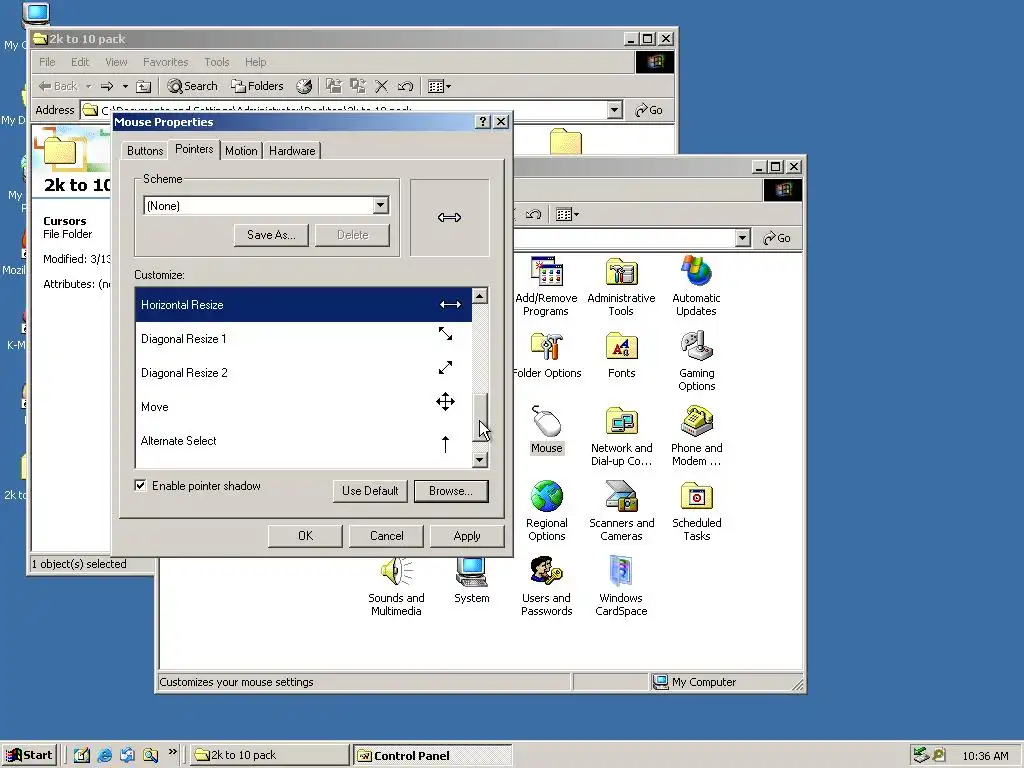Click the Start button
1024x768 pixels.
point(29,755)
